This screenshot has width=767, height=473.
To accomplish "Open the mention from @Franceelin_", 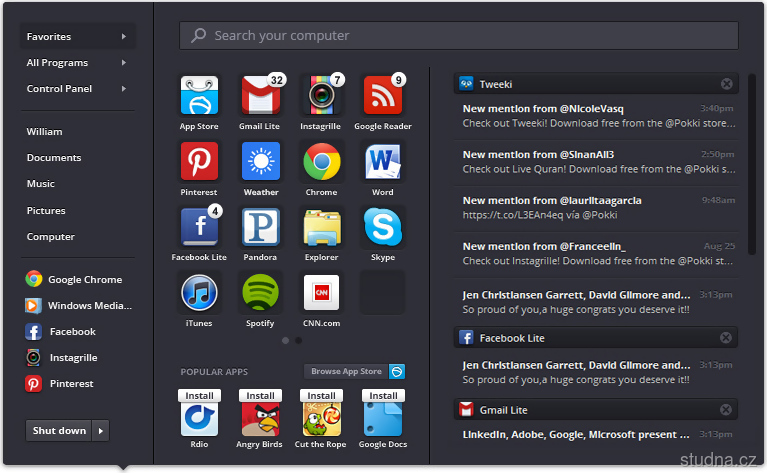I will (599, 254).
